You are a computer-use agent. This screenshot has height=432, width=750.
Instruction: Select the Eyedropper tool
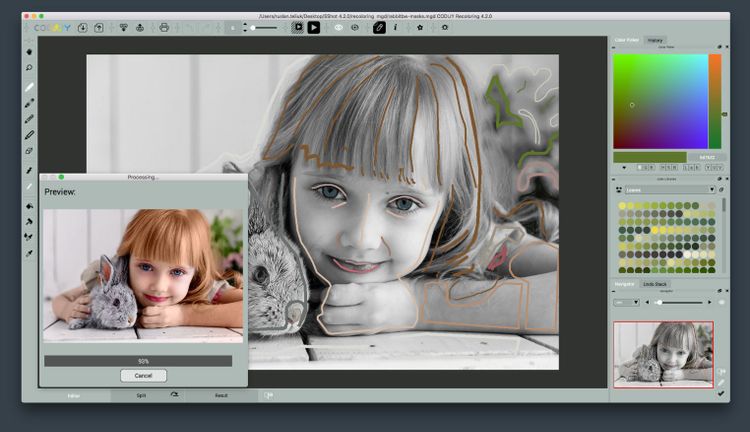coord(29,253)
